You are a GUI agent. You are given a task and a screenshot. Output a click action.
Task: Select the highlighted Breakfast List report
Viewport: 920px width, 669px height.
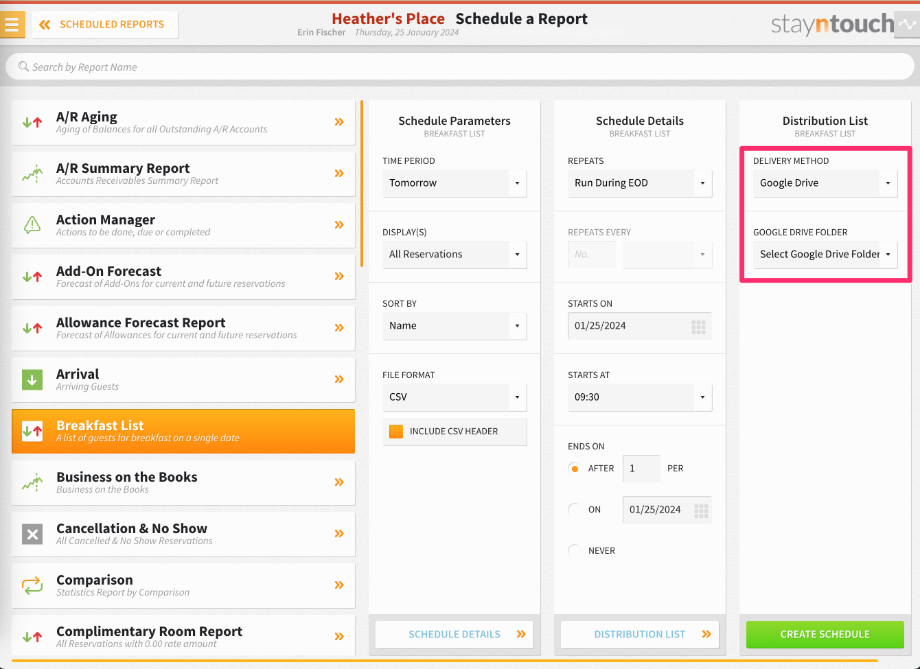pos(183,431)
